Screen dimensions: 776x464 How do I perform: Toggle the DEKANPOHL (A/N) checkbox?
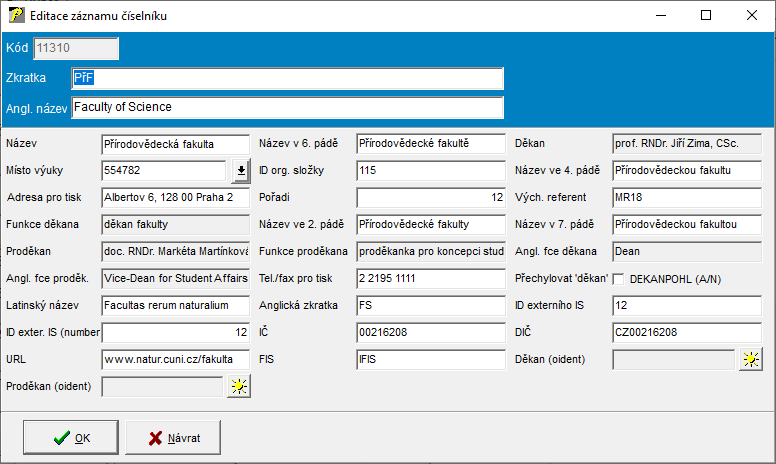[618, 278]
